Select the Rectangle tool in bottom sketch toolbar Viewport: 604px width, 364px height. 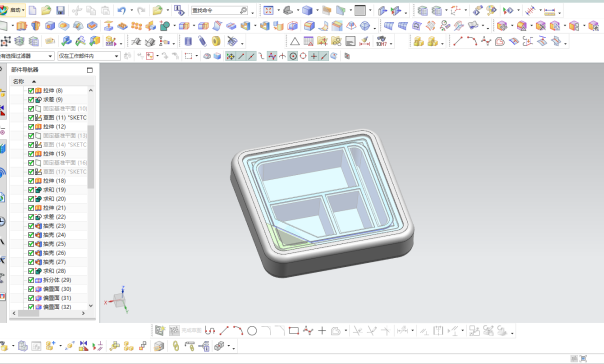(294, 330)
